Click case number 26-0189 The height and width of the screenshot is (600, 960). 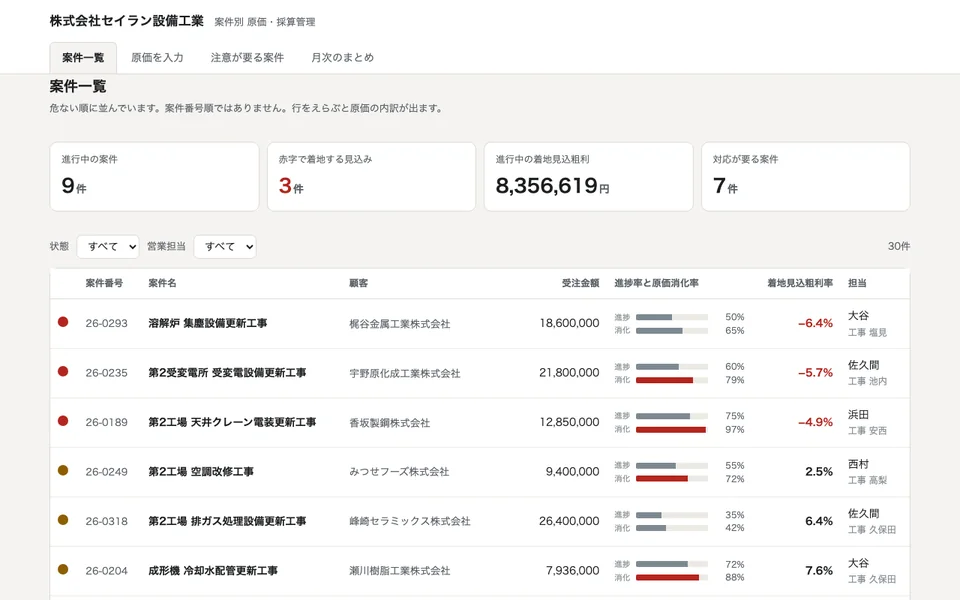point(107,422)
